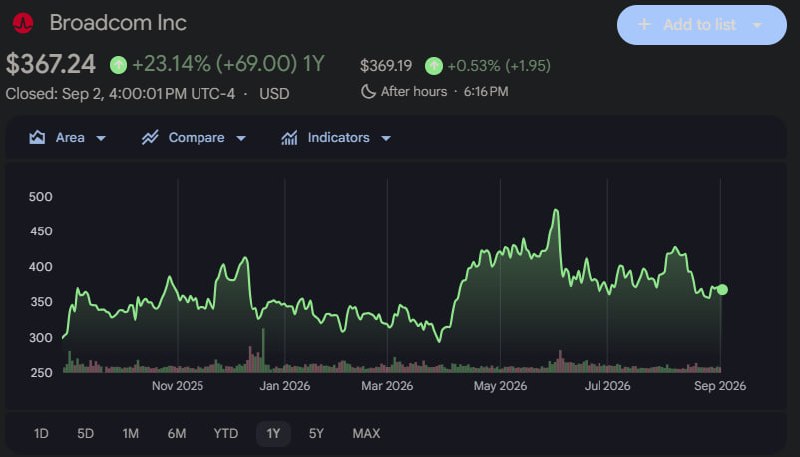Click the 350 y-axis value
Image resolution: width=800 pixels, height=457 pixels.
(x=41, y=302)
